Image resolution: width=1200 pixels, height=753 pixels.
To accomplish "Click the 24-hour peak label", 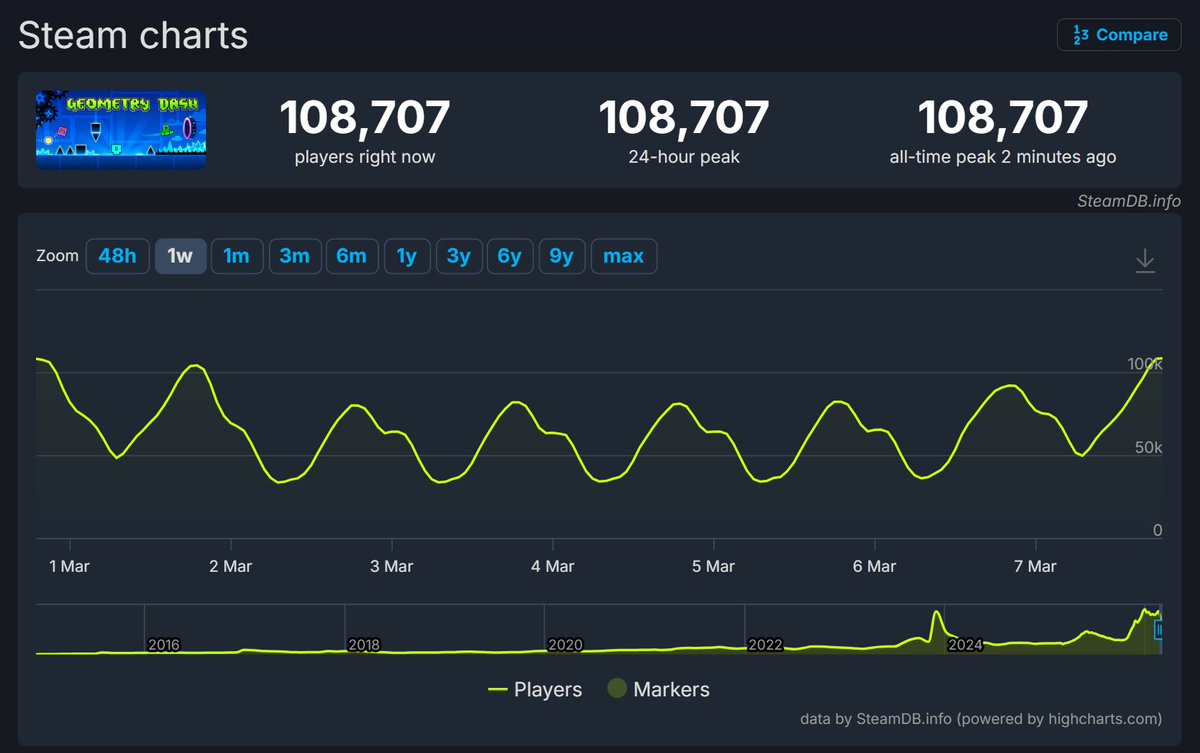I will [x=684, y=157].
